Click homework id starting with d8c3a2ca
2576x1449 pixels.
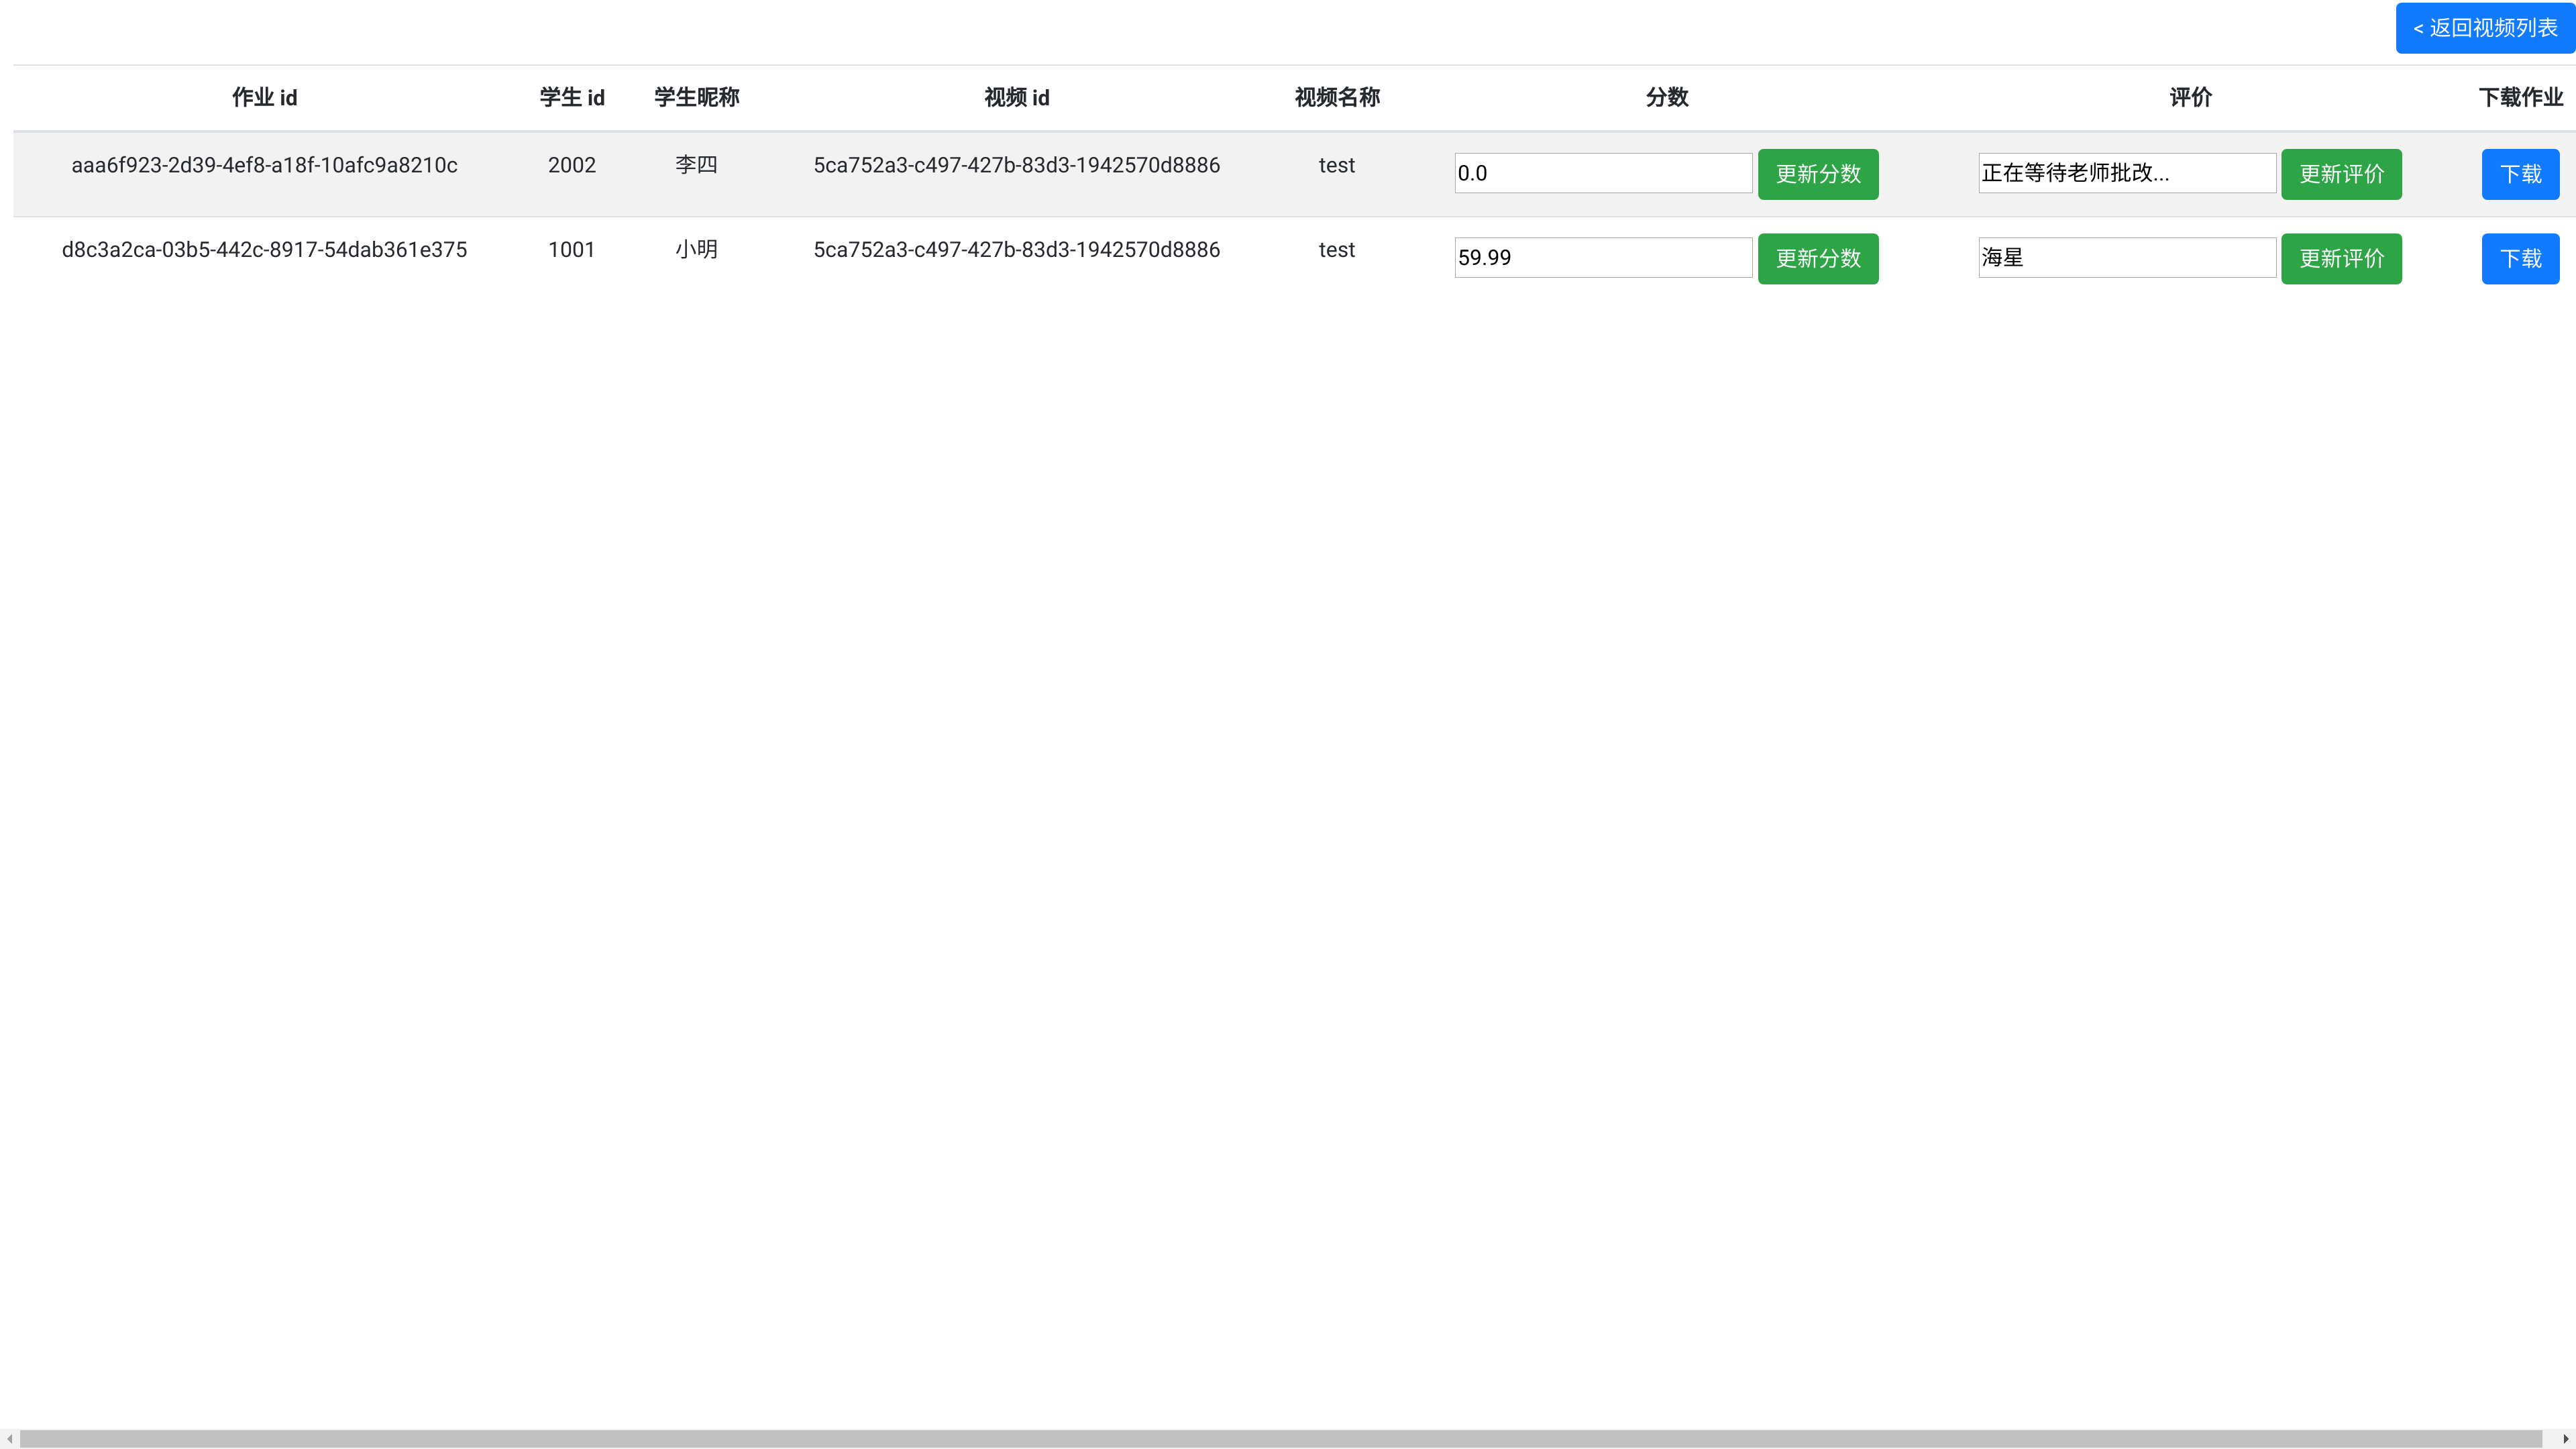pos(264,250)
